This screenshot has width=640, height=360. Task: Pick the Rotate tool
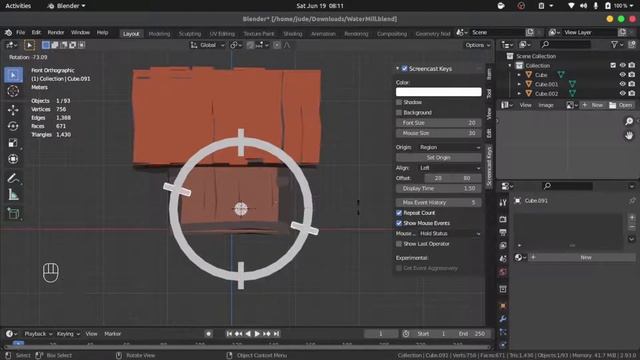coord(13,126)
